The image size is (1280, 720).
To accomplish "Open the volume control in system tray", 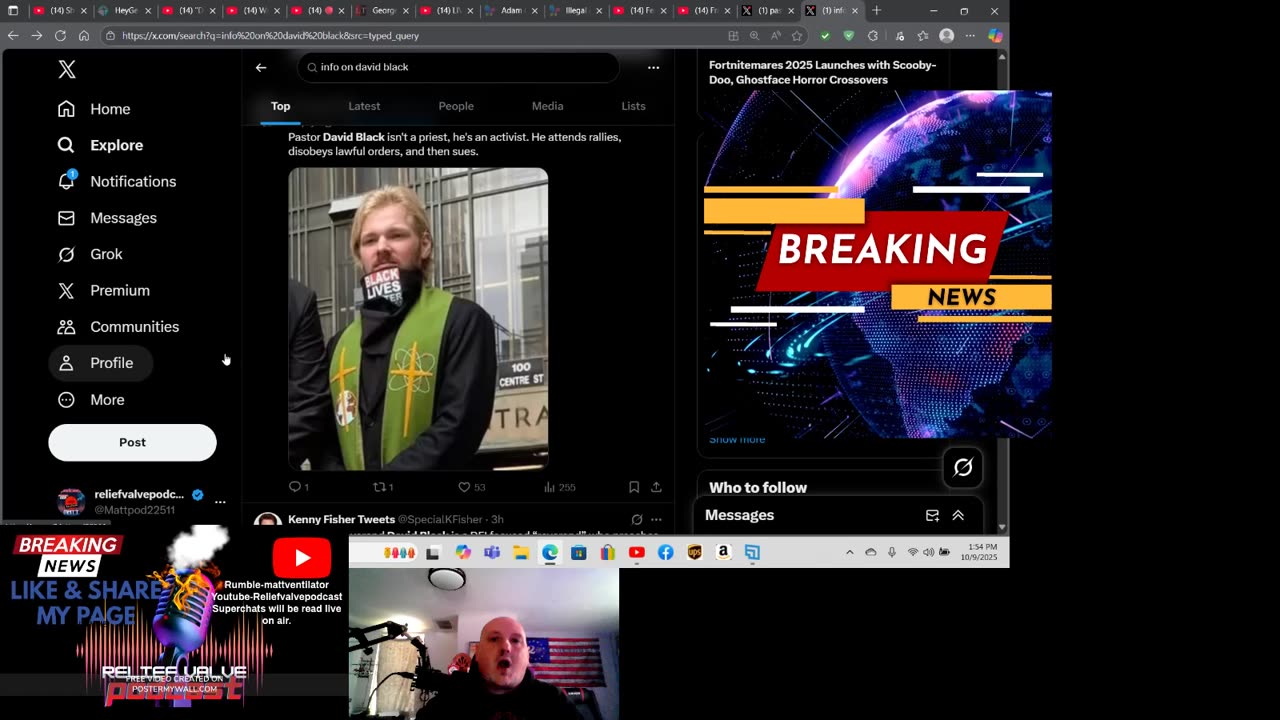I will 929,553.
